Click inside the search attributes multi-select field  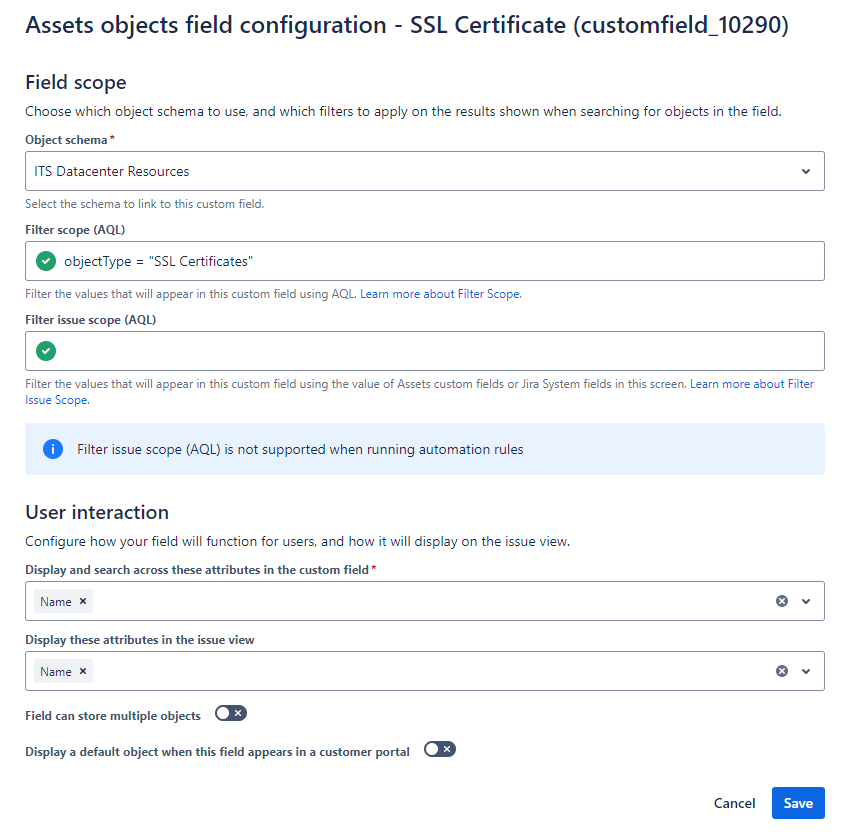(425, 601)
